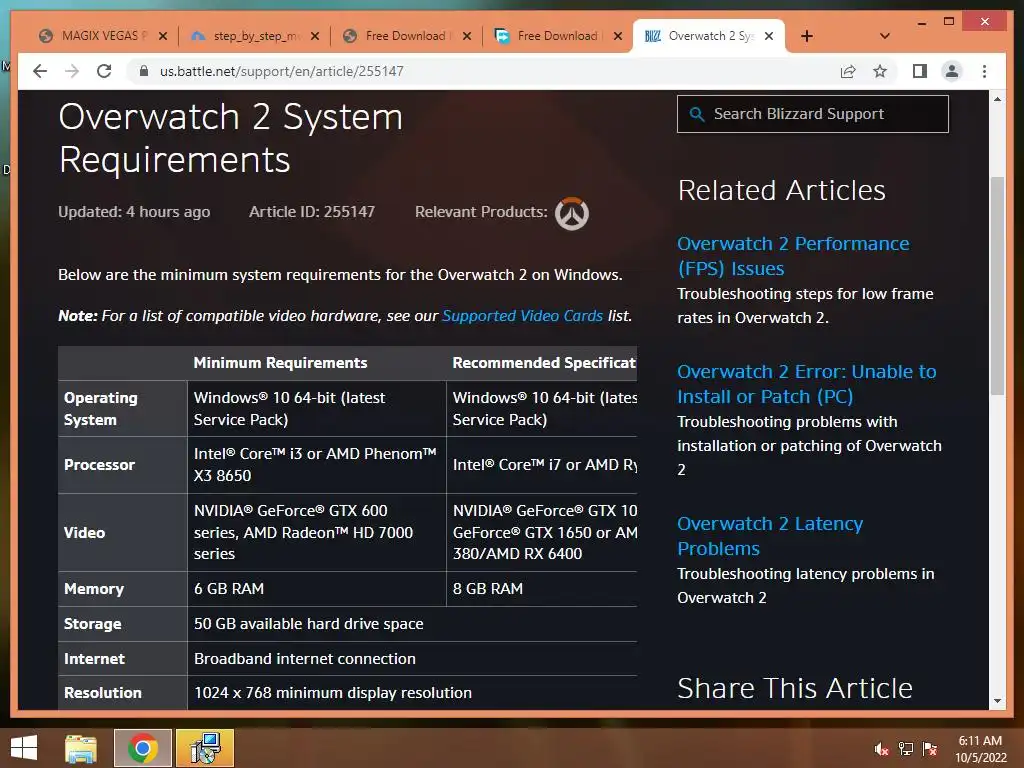The image size is (1024, 768).
Task: Open Overwatch 2 Performance (FPS) Issues
Action: [x=793, y=256]
